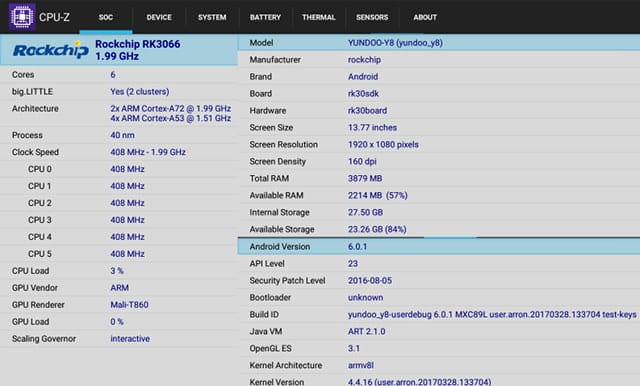Click the Model row YUNDOO-Y8 value
640x386 pixels.
click(395, 43)
